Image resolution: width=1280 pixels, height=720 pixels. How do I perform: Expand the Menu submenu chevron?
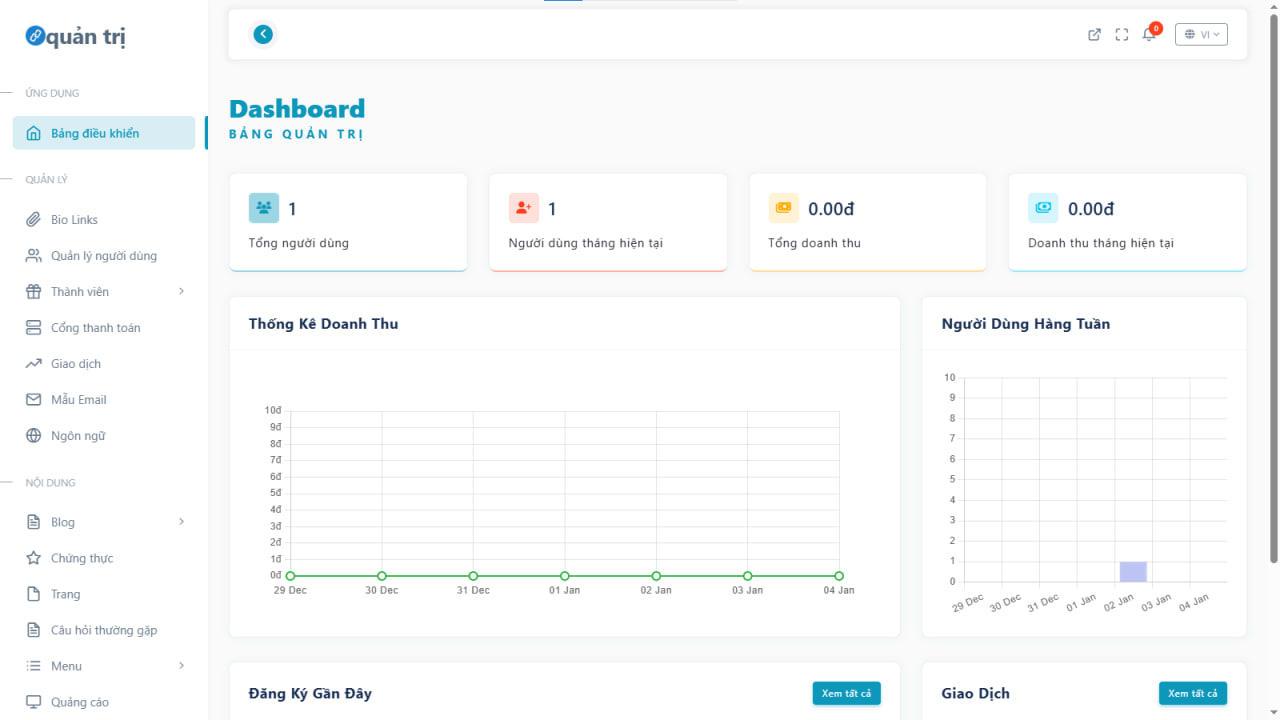[x=181, y=666]
